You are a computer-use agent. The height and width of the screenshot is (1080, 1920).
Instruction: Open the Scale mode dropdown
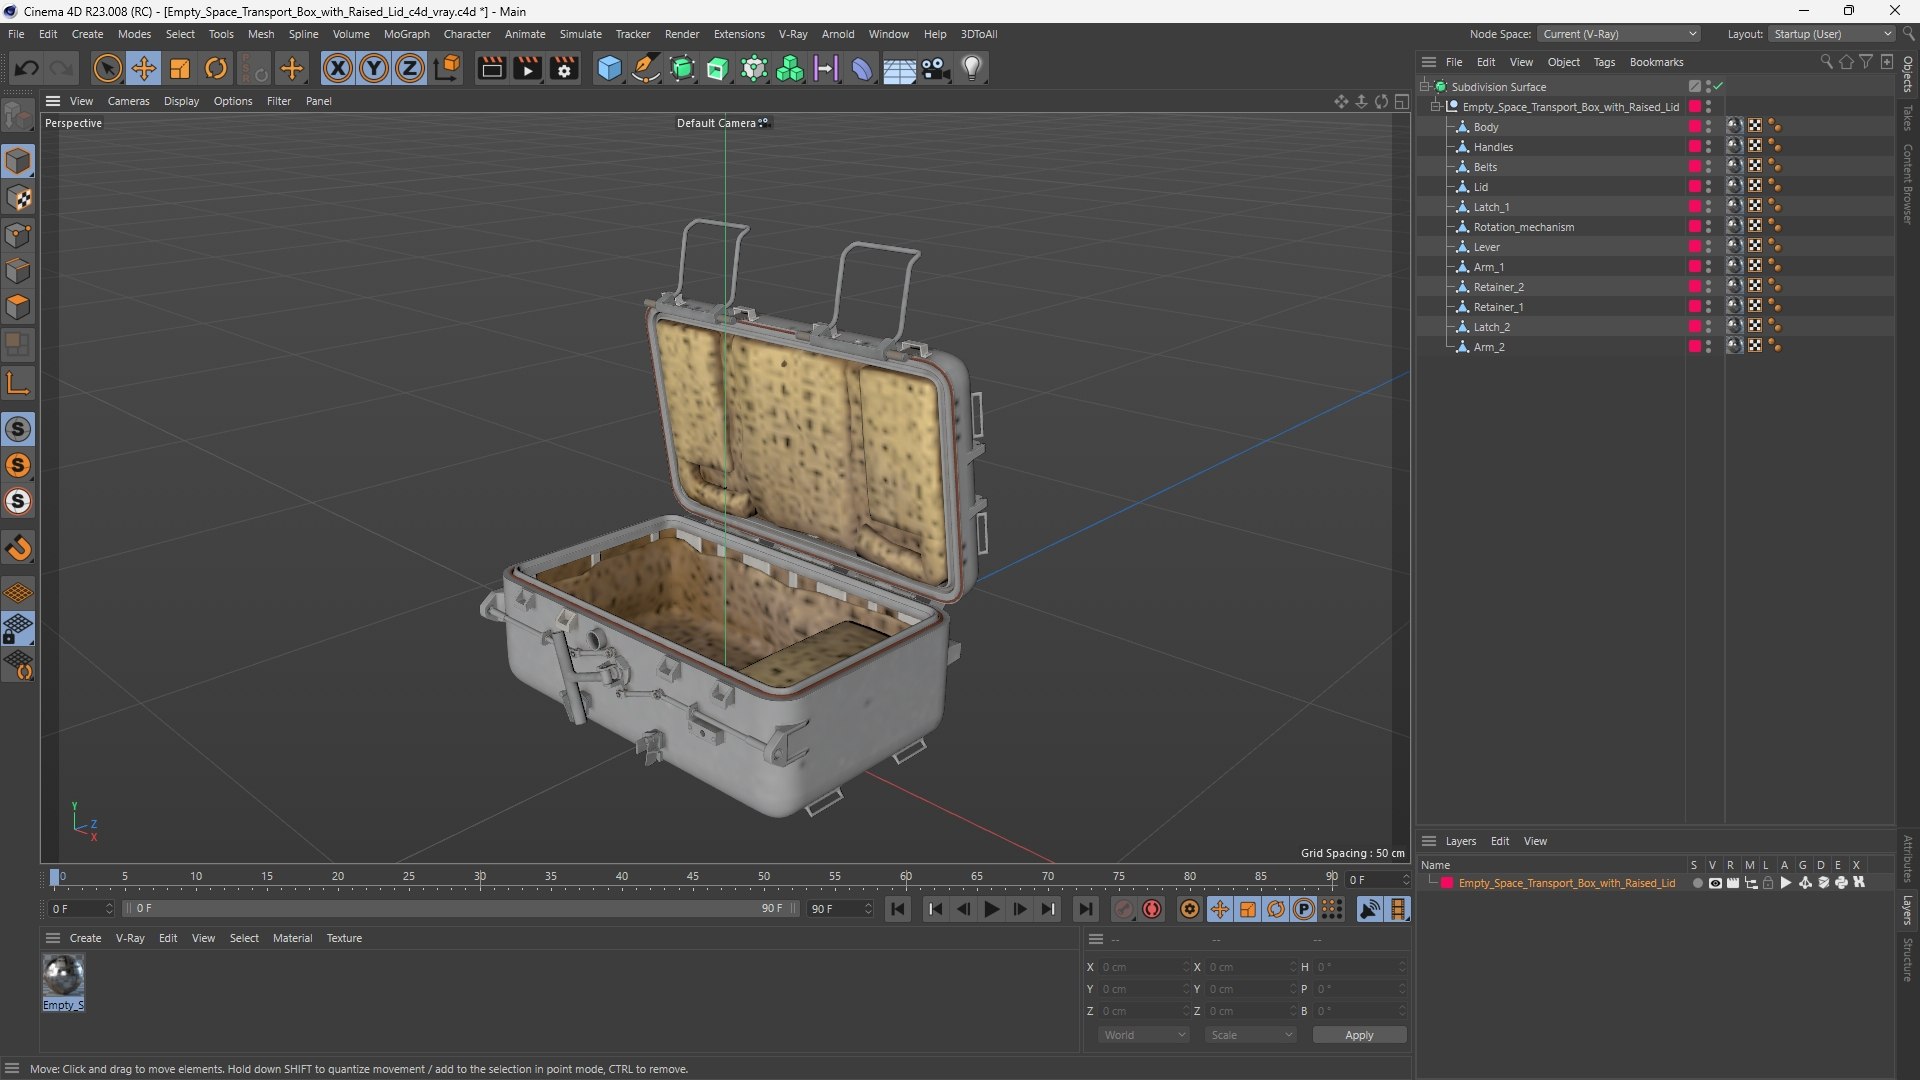tap(1251, 1035)
